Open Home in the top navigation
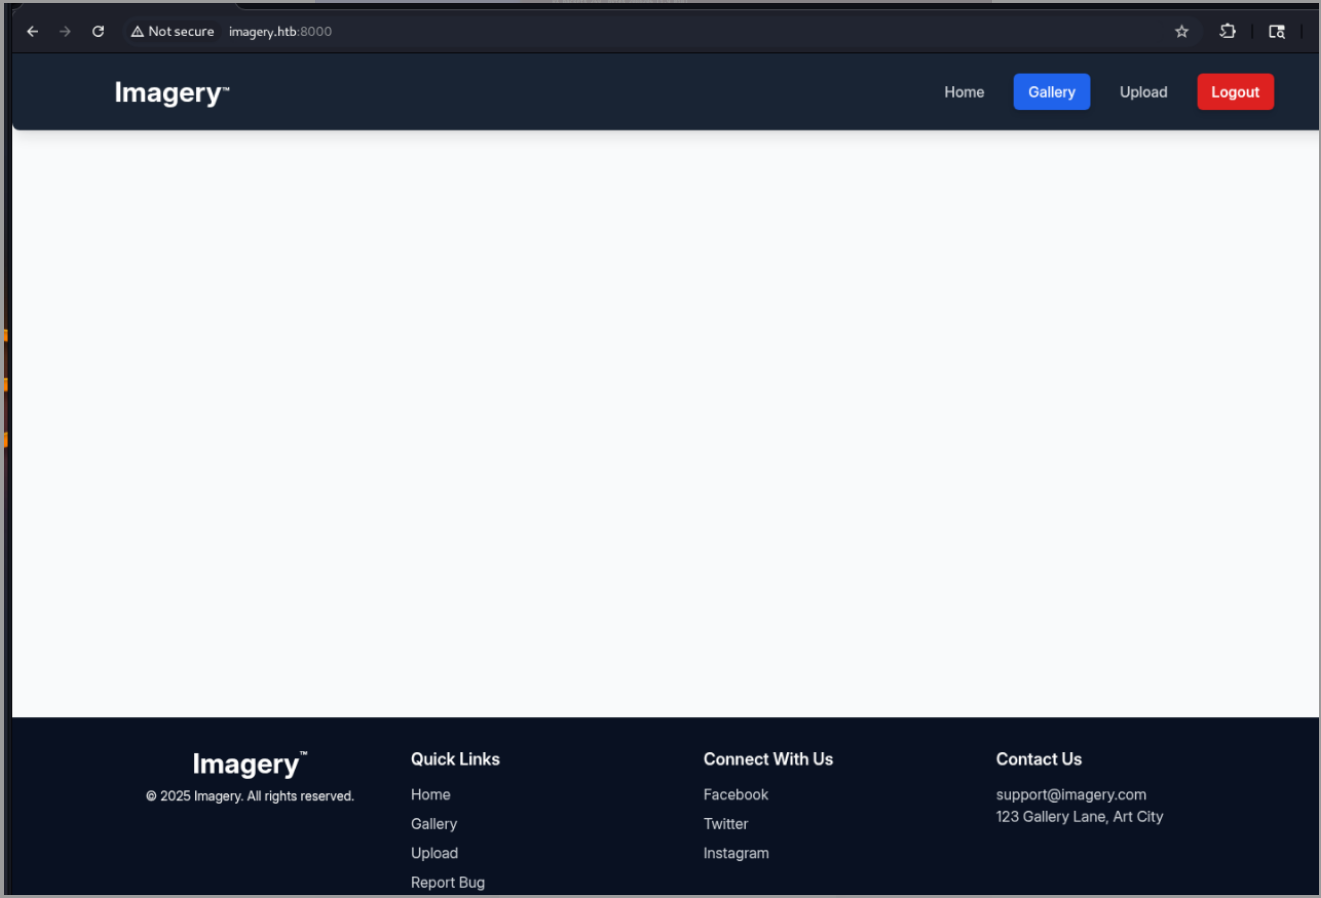The width and height of the screenshot is (1321, 898). click(964, 92)
